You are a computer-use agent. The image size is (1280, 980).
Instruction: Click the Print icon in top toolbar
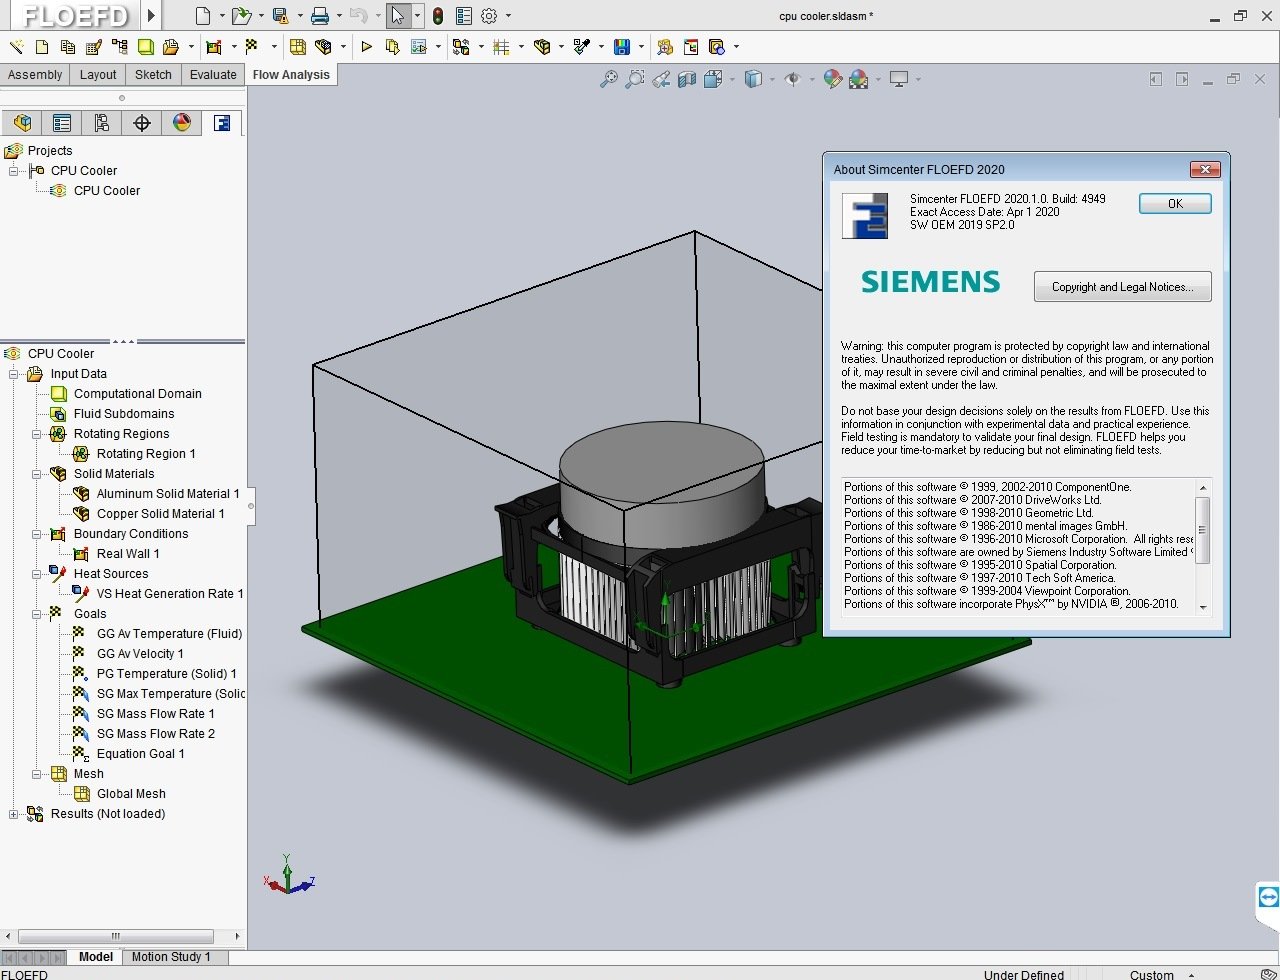(319, 16)
